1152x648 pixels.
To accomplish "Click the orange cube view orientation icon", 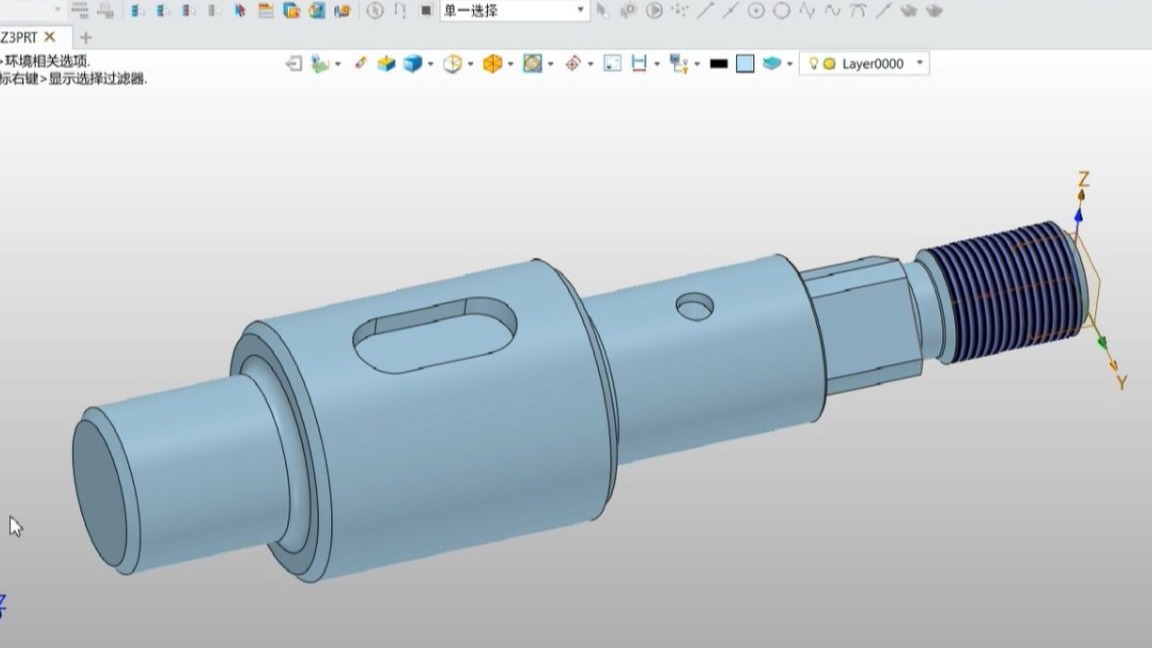I will point(492,64).
